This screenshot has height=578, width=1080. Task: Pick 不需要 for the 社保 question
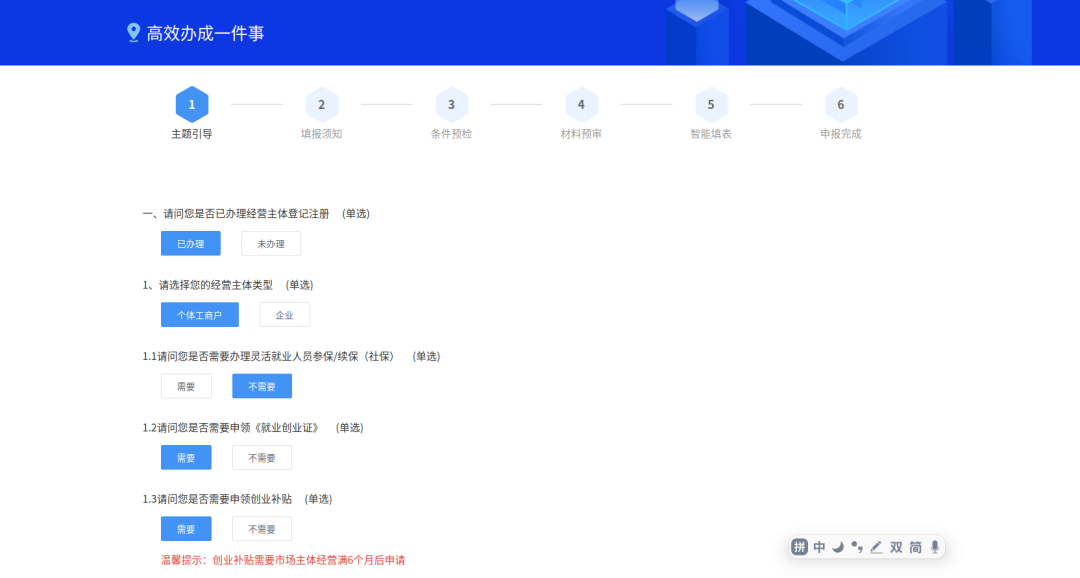click(x=261, y=385)
